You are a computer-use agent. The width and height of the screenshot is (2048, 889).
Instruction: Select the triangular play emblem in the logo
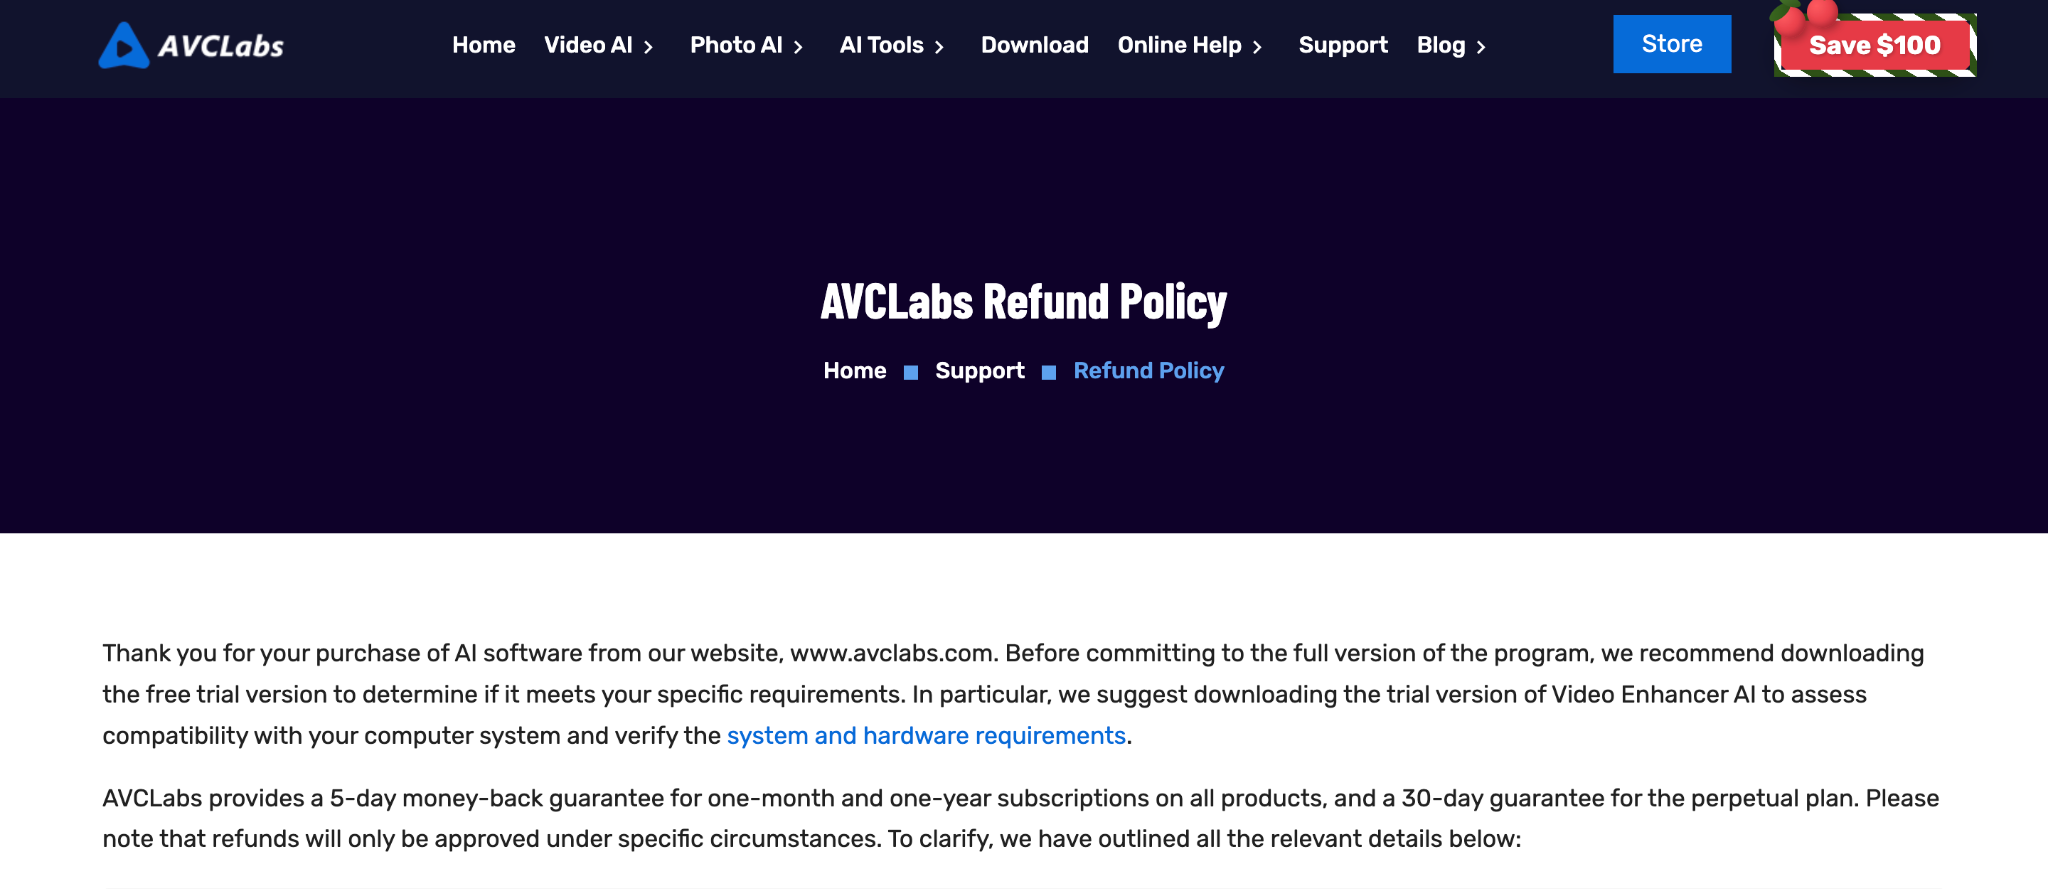coord(122,44)
